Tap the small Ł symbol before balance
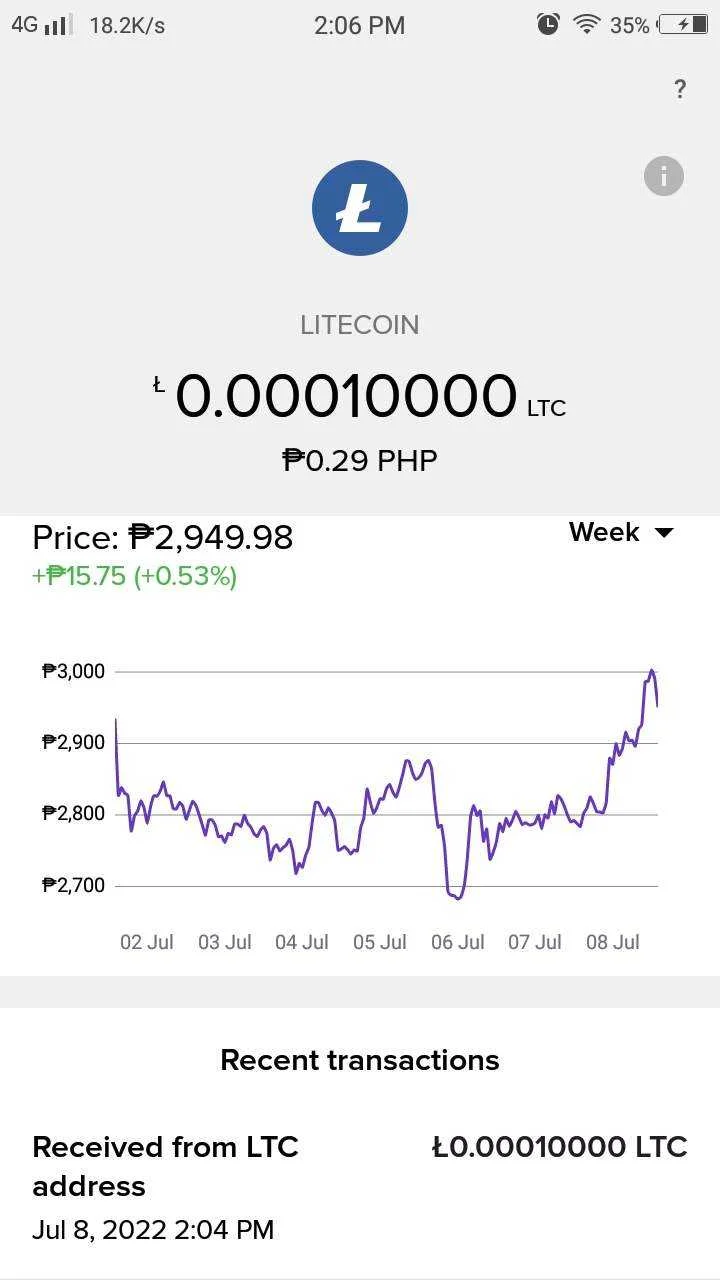Viewport: 720px width, 1280px height. point(159,385)
